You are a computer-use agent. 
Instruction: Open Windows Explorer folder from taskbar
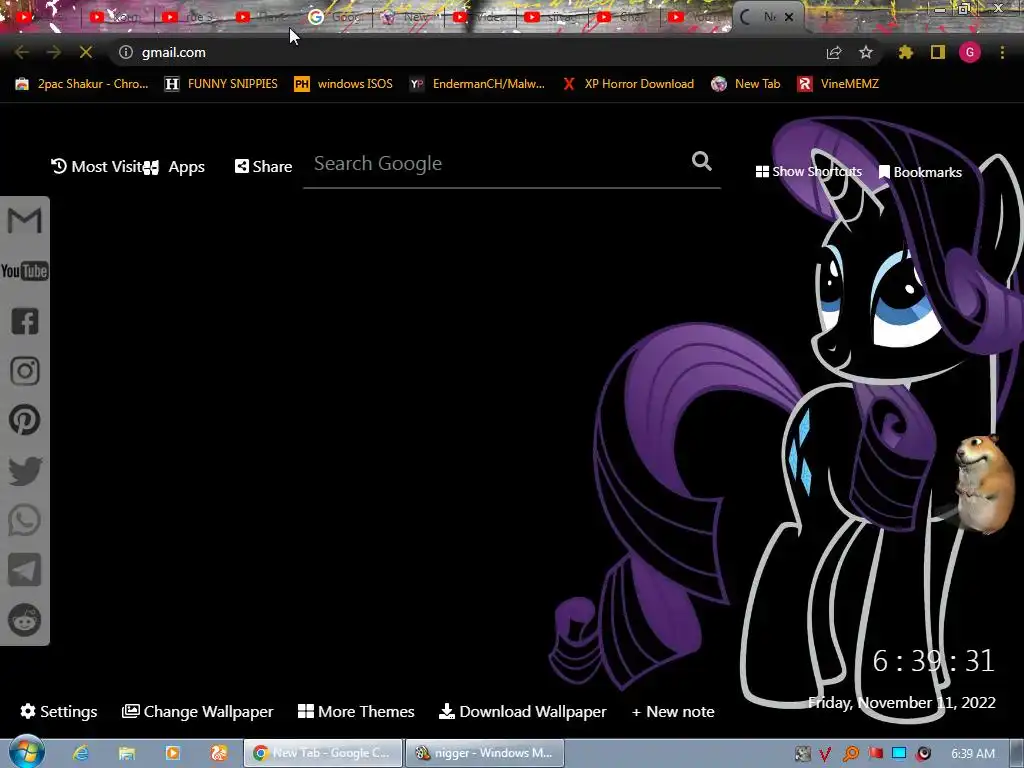click(127, 753)
